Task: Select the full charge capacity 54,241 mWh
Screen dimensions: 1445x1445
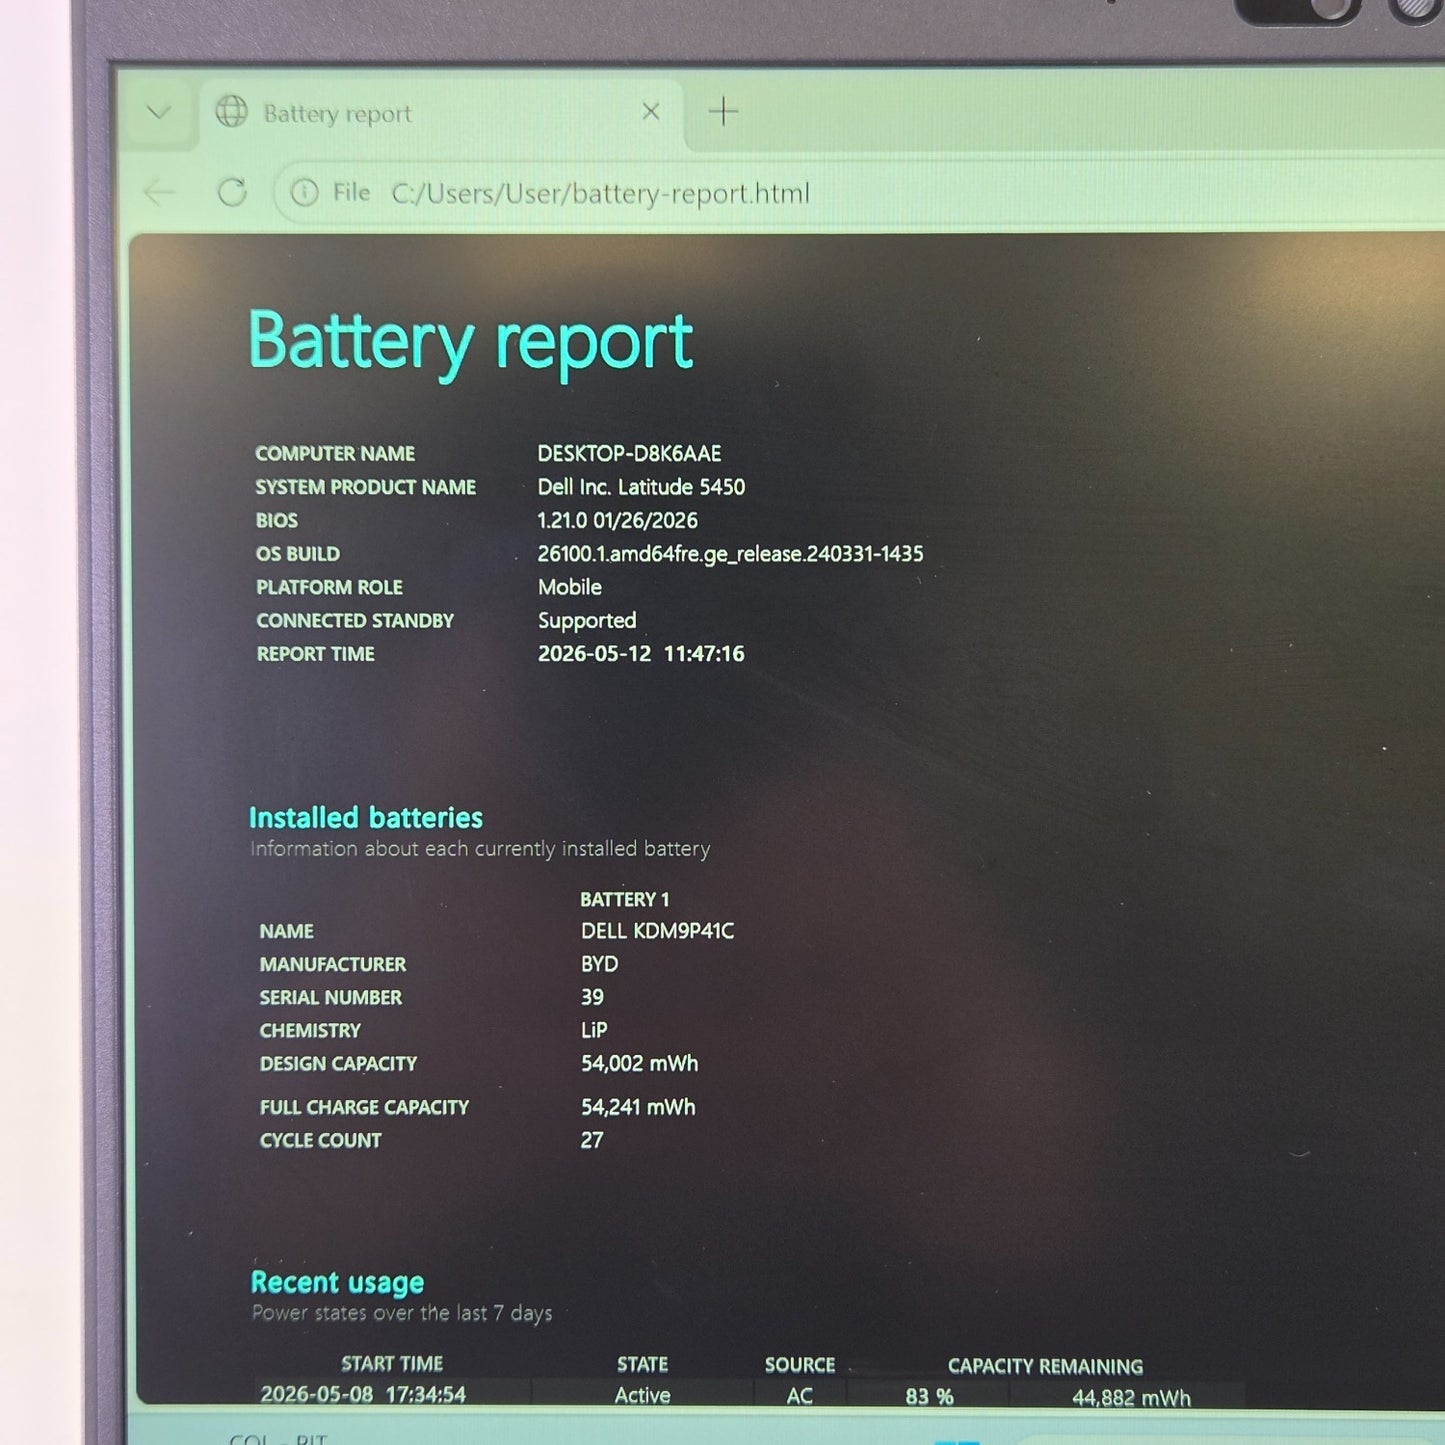Action: click(x=638, y=1107)
